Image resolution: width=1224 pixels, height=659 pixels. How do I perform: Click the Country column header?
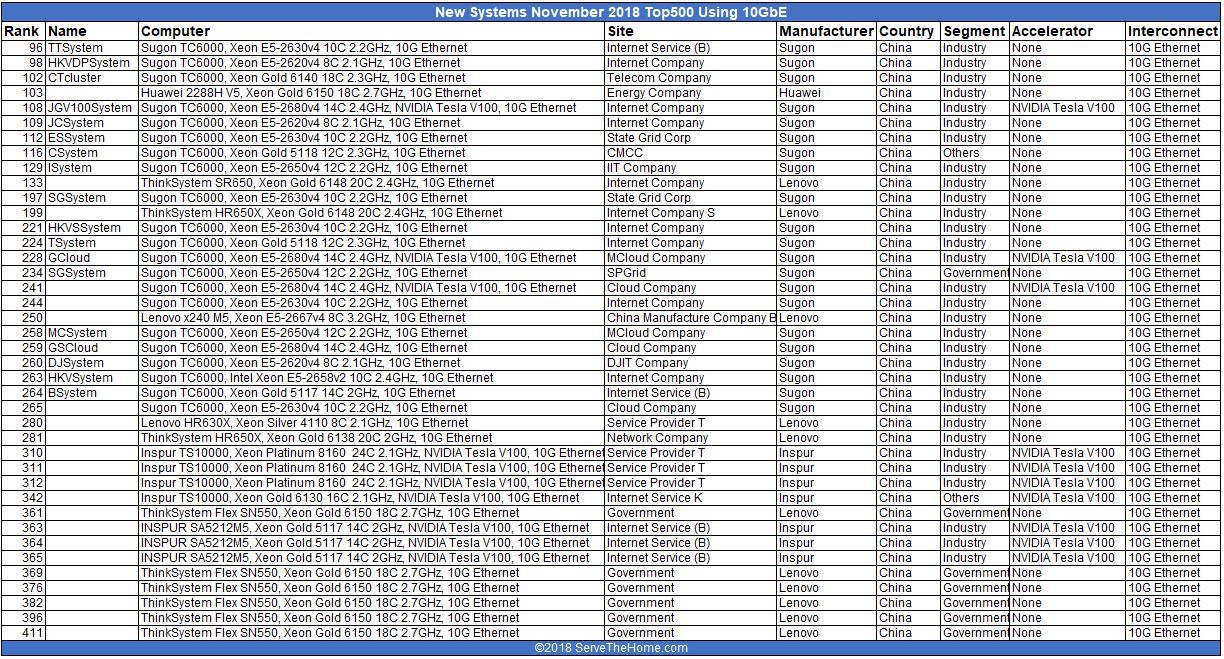908,31
